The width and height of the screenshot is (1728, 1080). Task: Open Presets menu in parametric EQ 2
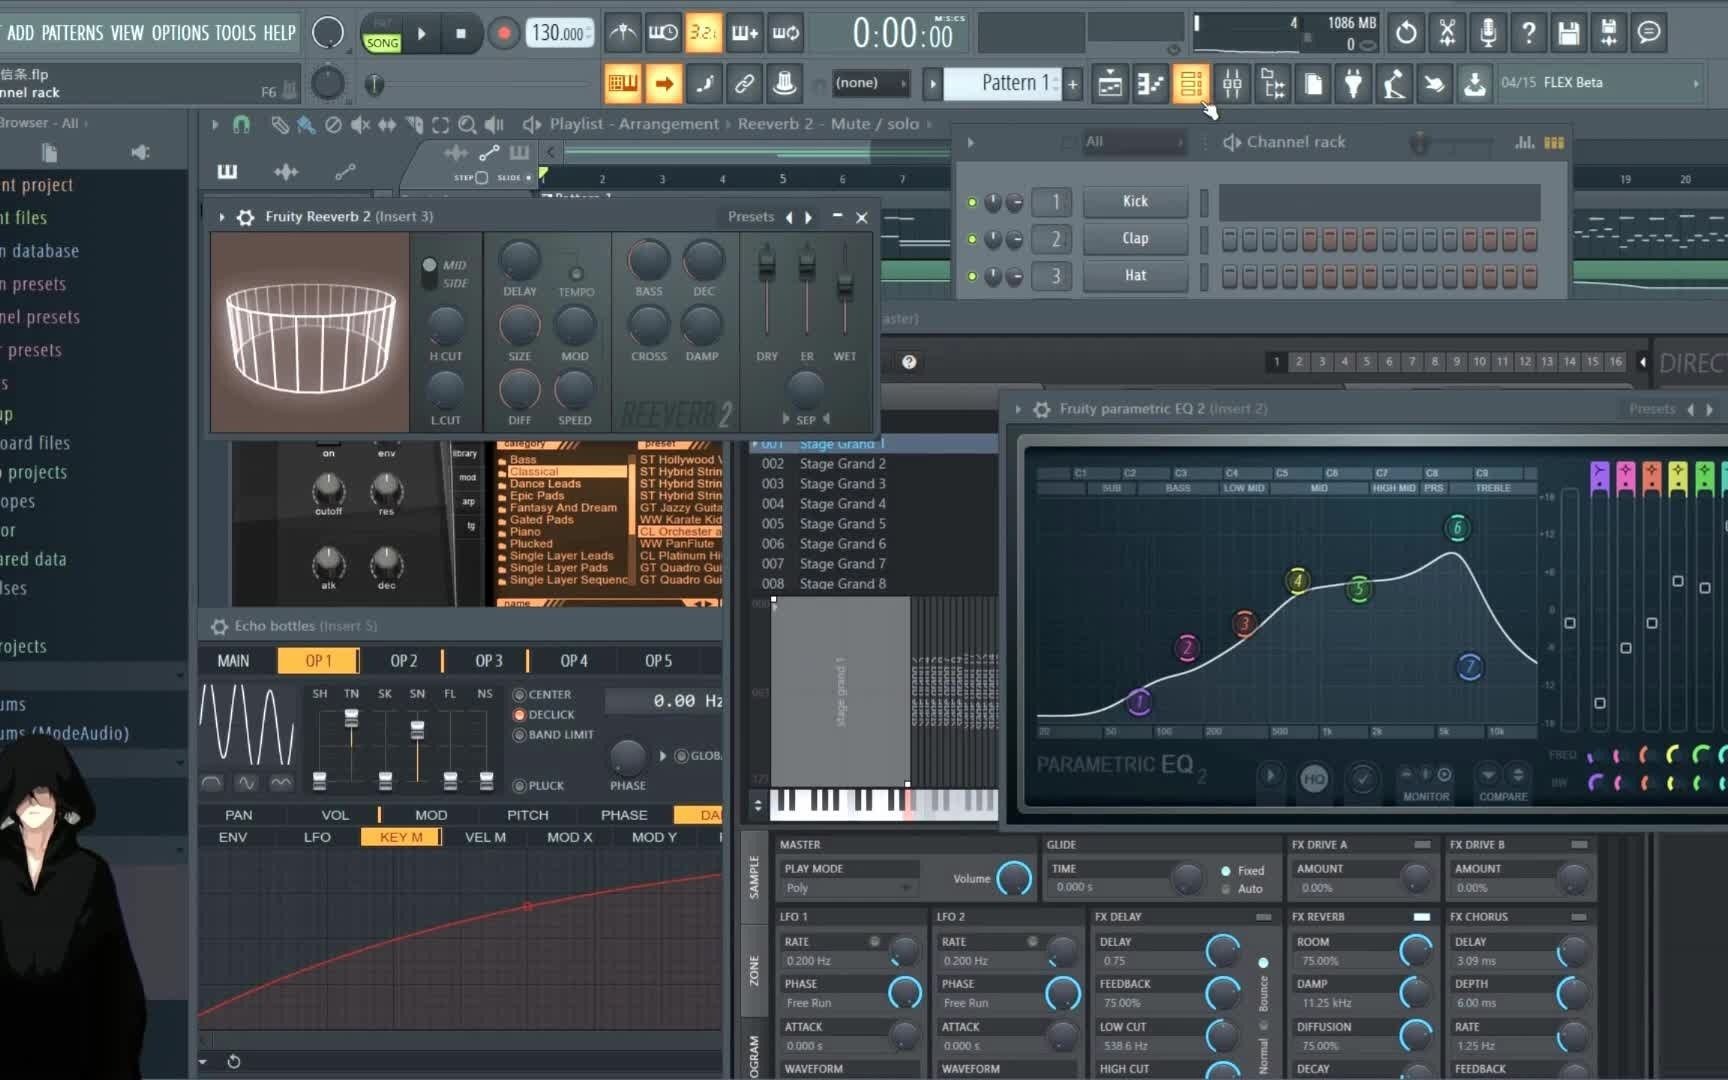pos(1651,409)
